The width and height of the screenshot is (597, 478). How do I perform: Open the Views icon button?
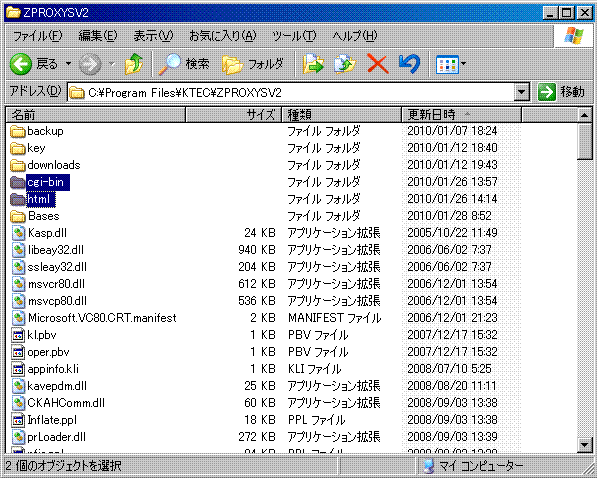click(447, 64)
